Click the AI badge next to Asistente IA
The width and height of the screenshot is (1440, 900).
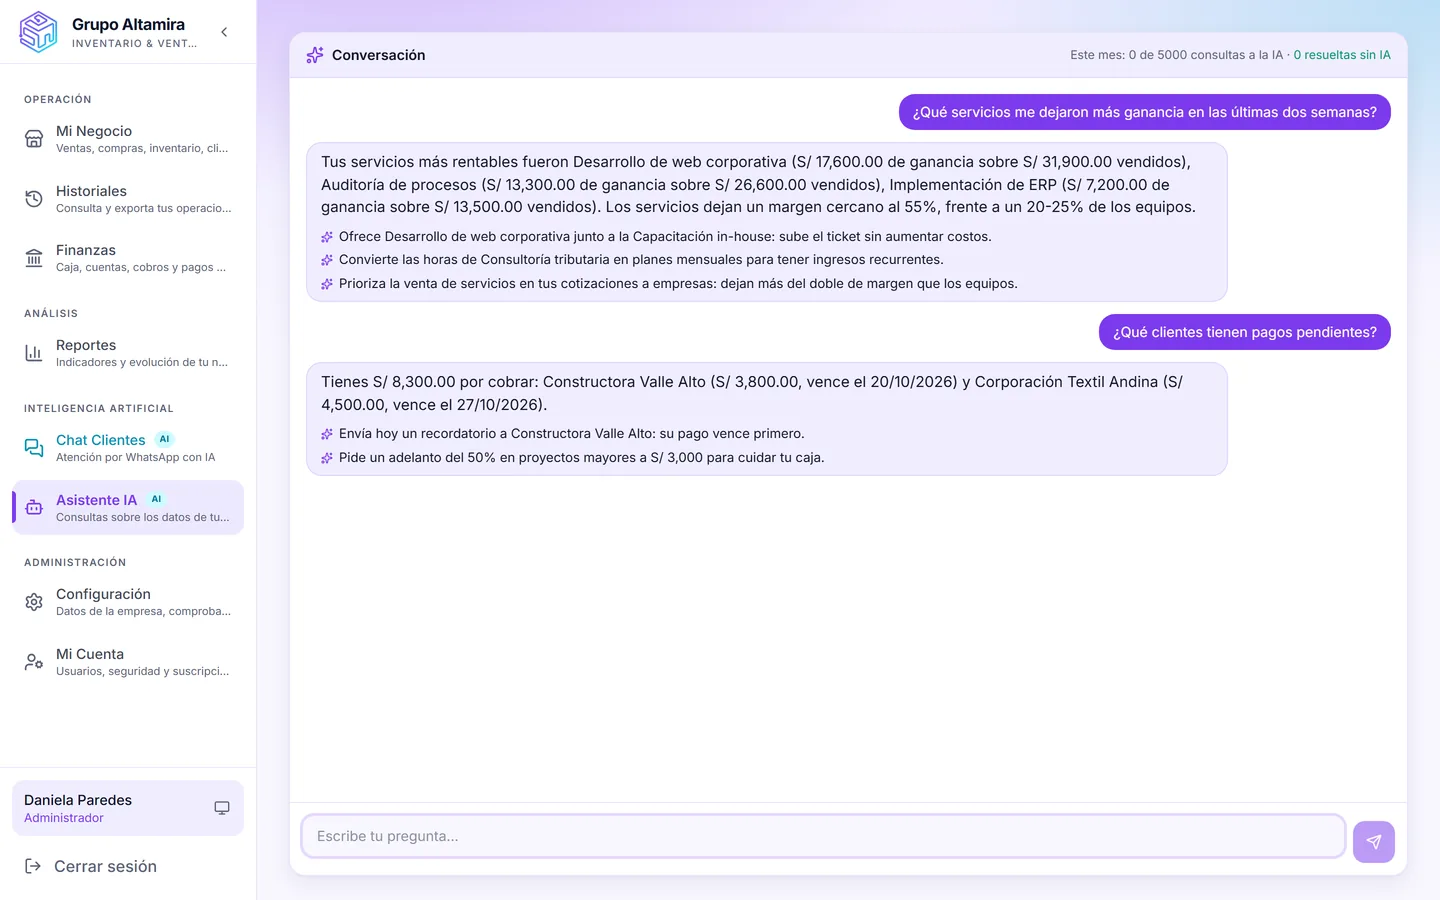(156, 499)
